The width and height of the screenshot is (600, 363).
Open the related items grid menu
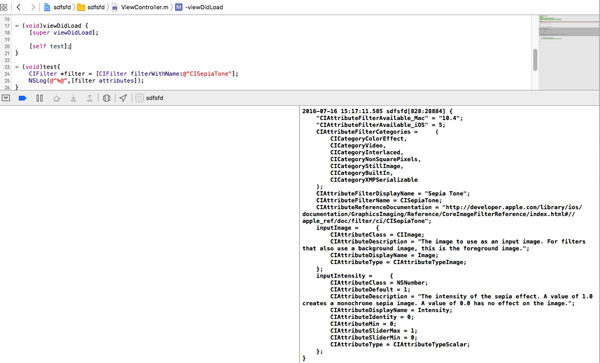coord(3,7)
